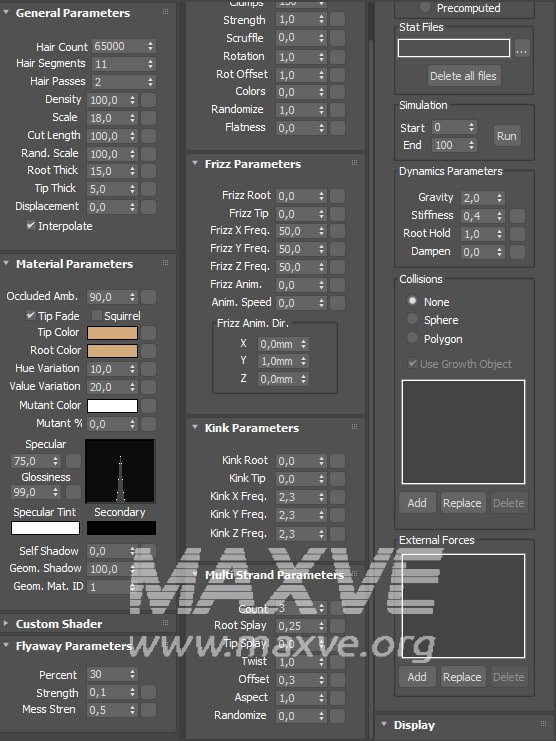The width and height of the screenshot is (556, 741).
Task: Collapse the Material Parameters rollout
Action: tap(6, 263)
